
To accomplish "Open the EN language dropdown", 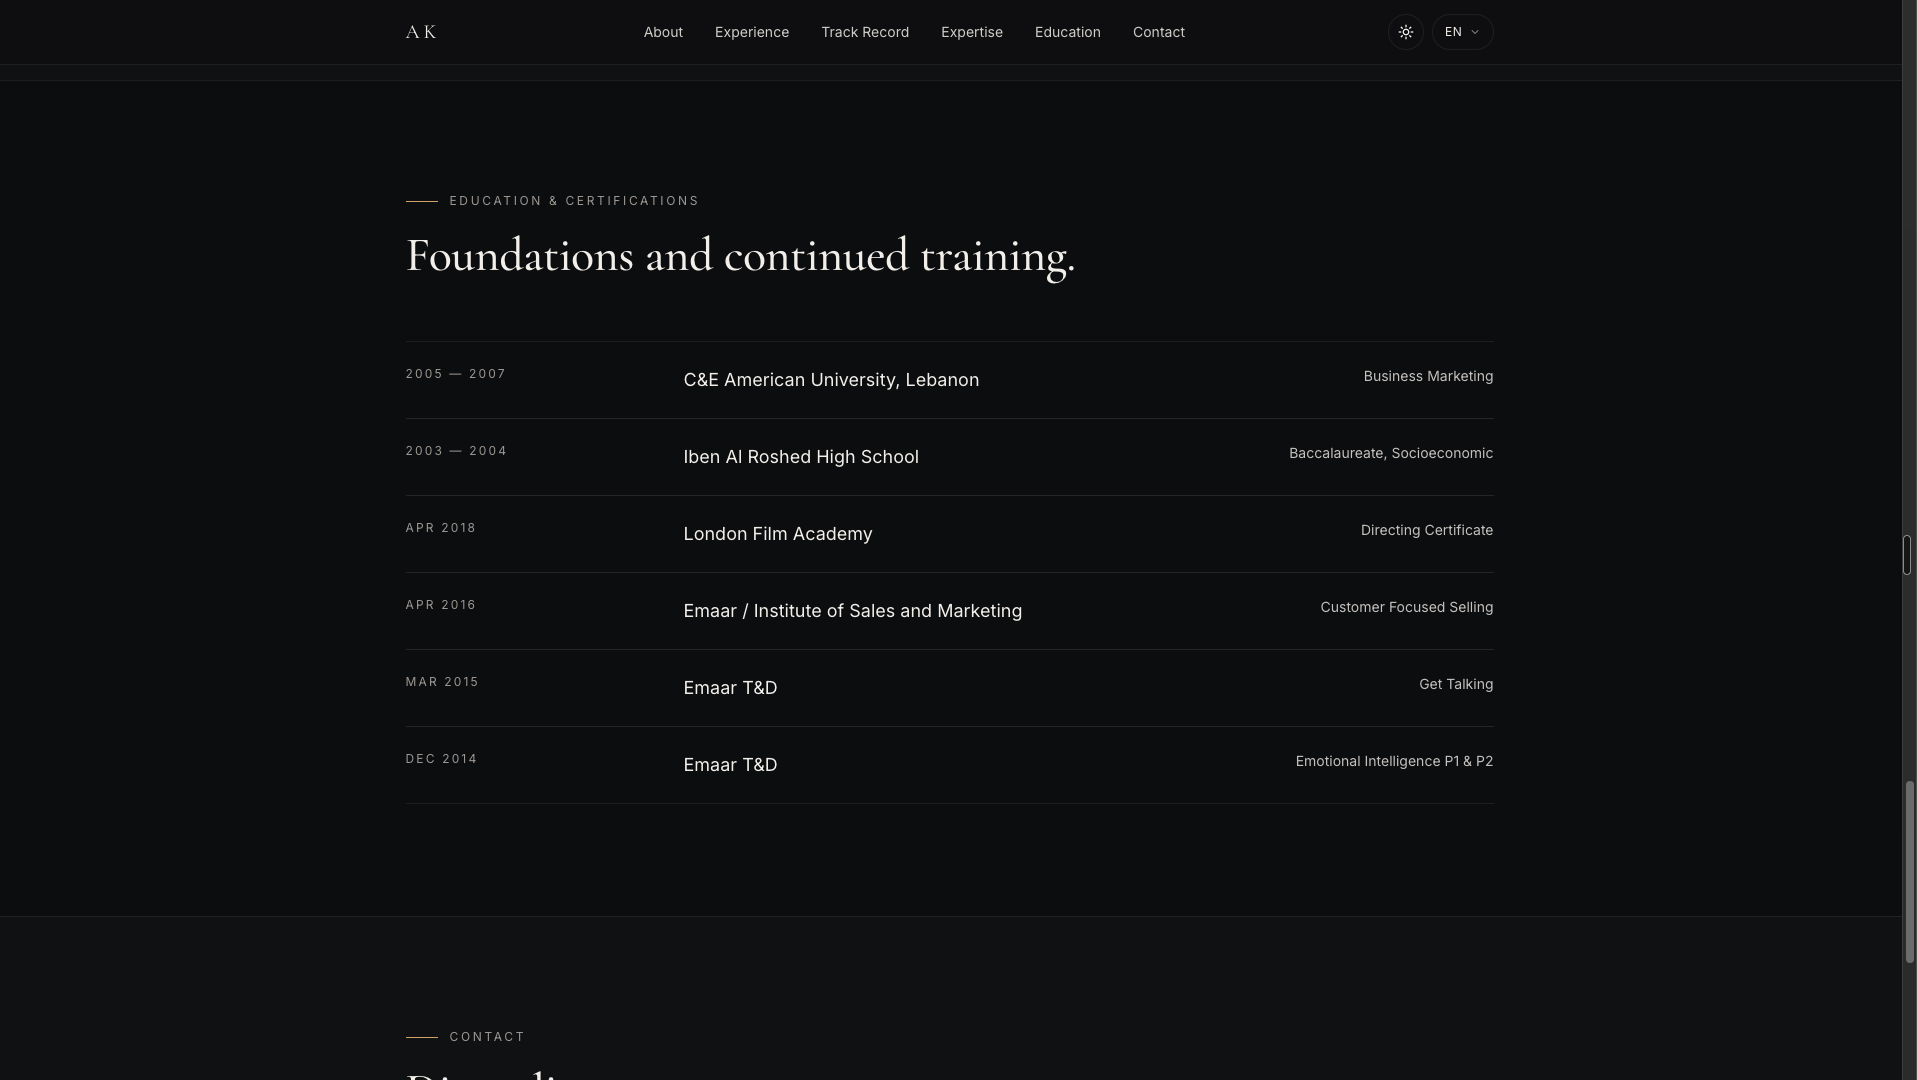I will click(x=1462, y=32).
